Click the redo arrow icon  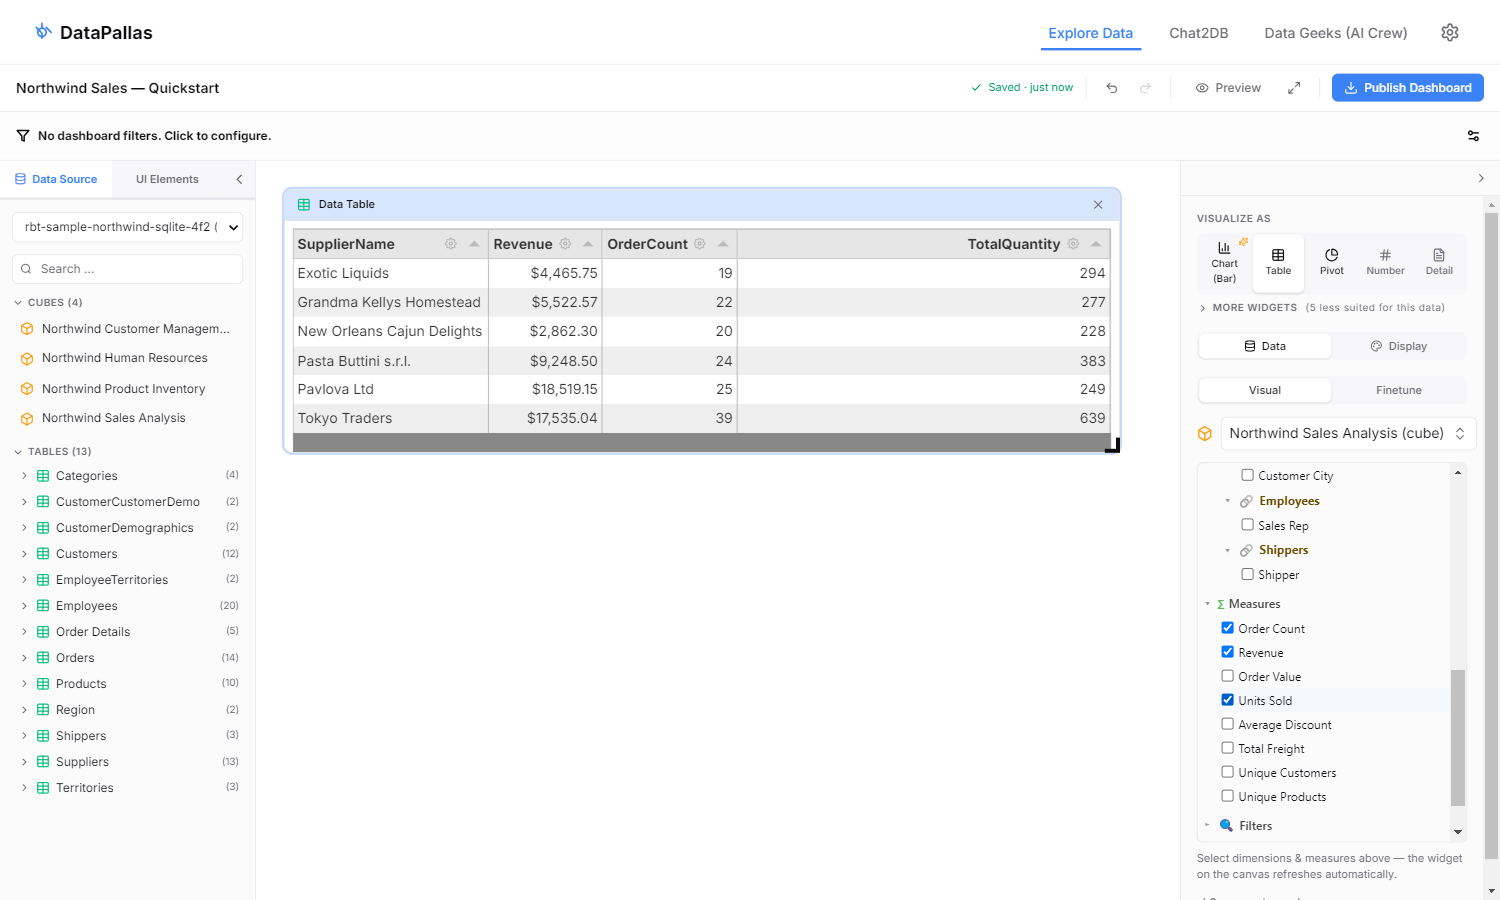tap(1145, 88)
